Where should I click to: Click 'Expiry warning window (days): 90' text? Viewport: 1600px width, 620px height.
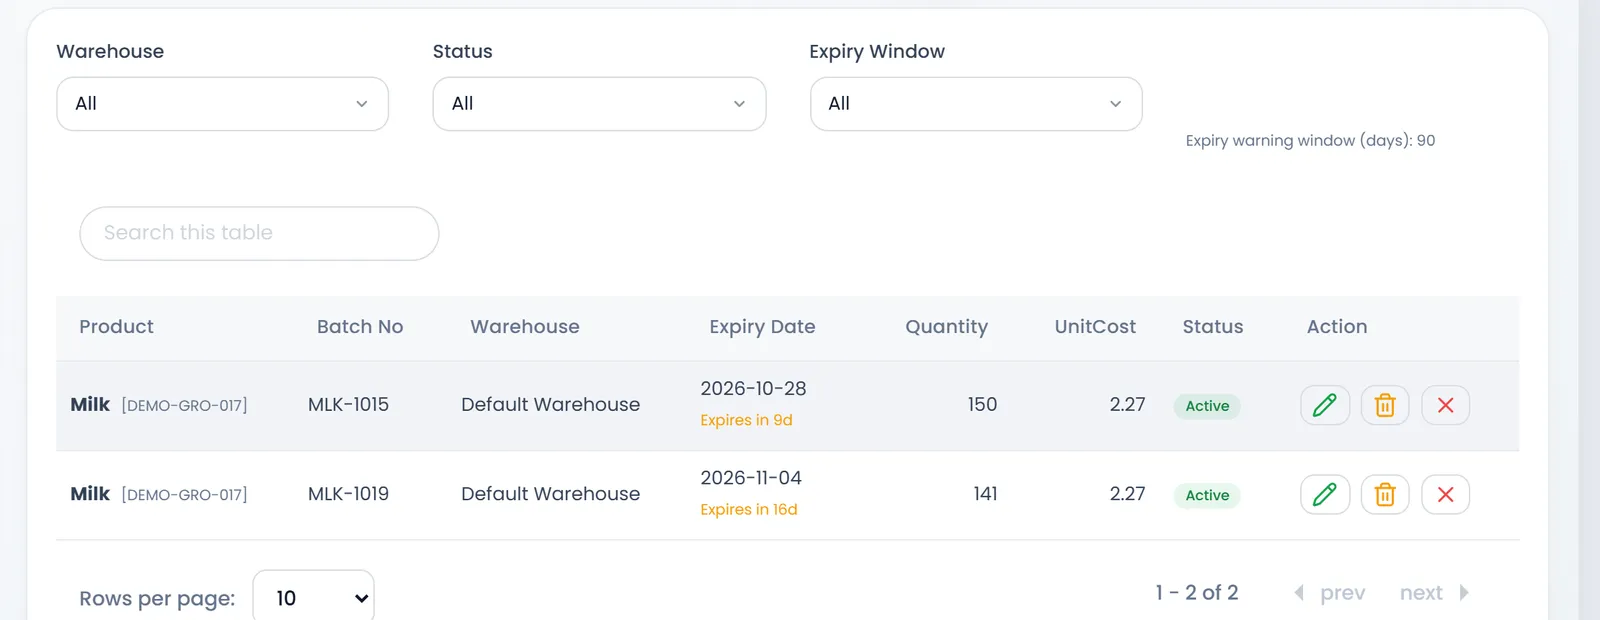tap(1310, 141)
